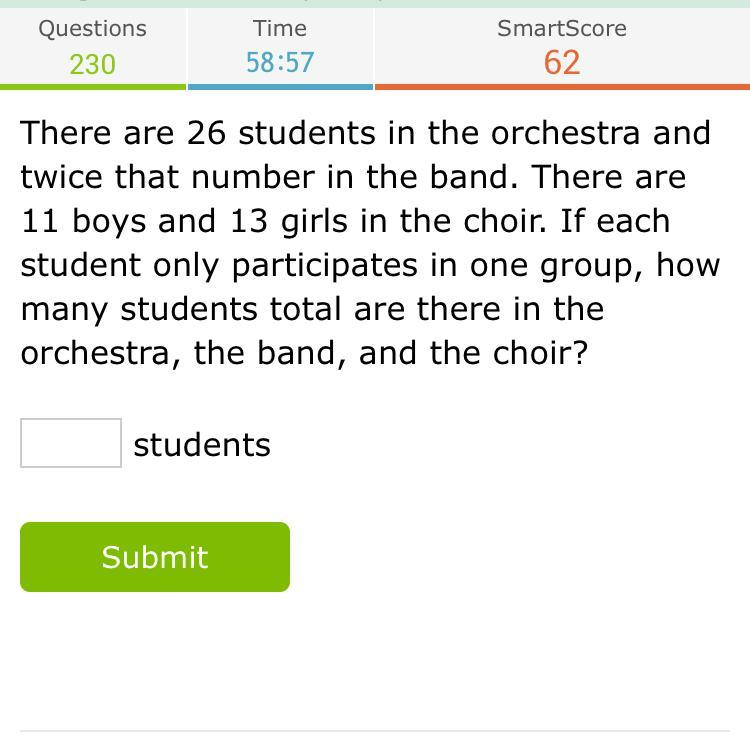750x750 pixels.
Task: Click the number 26 in the problem
Action: 206,132
